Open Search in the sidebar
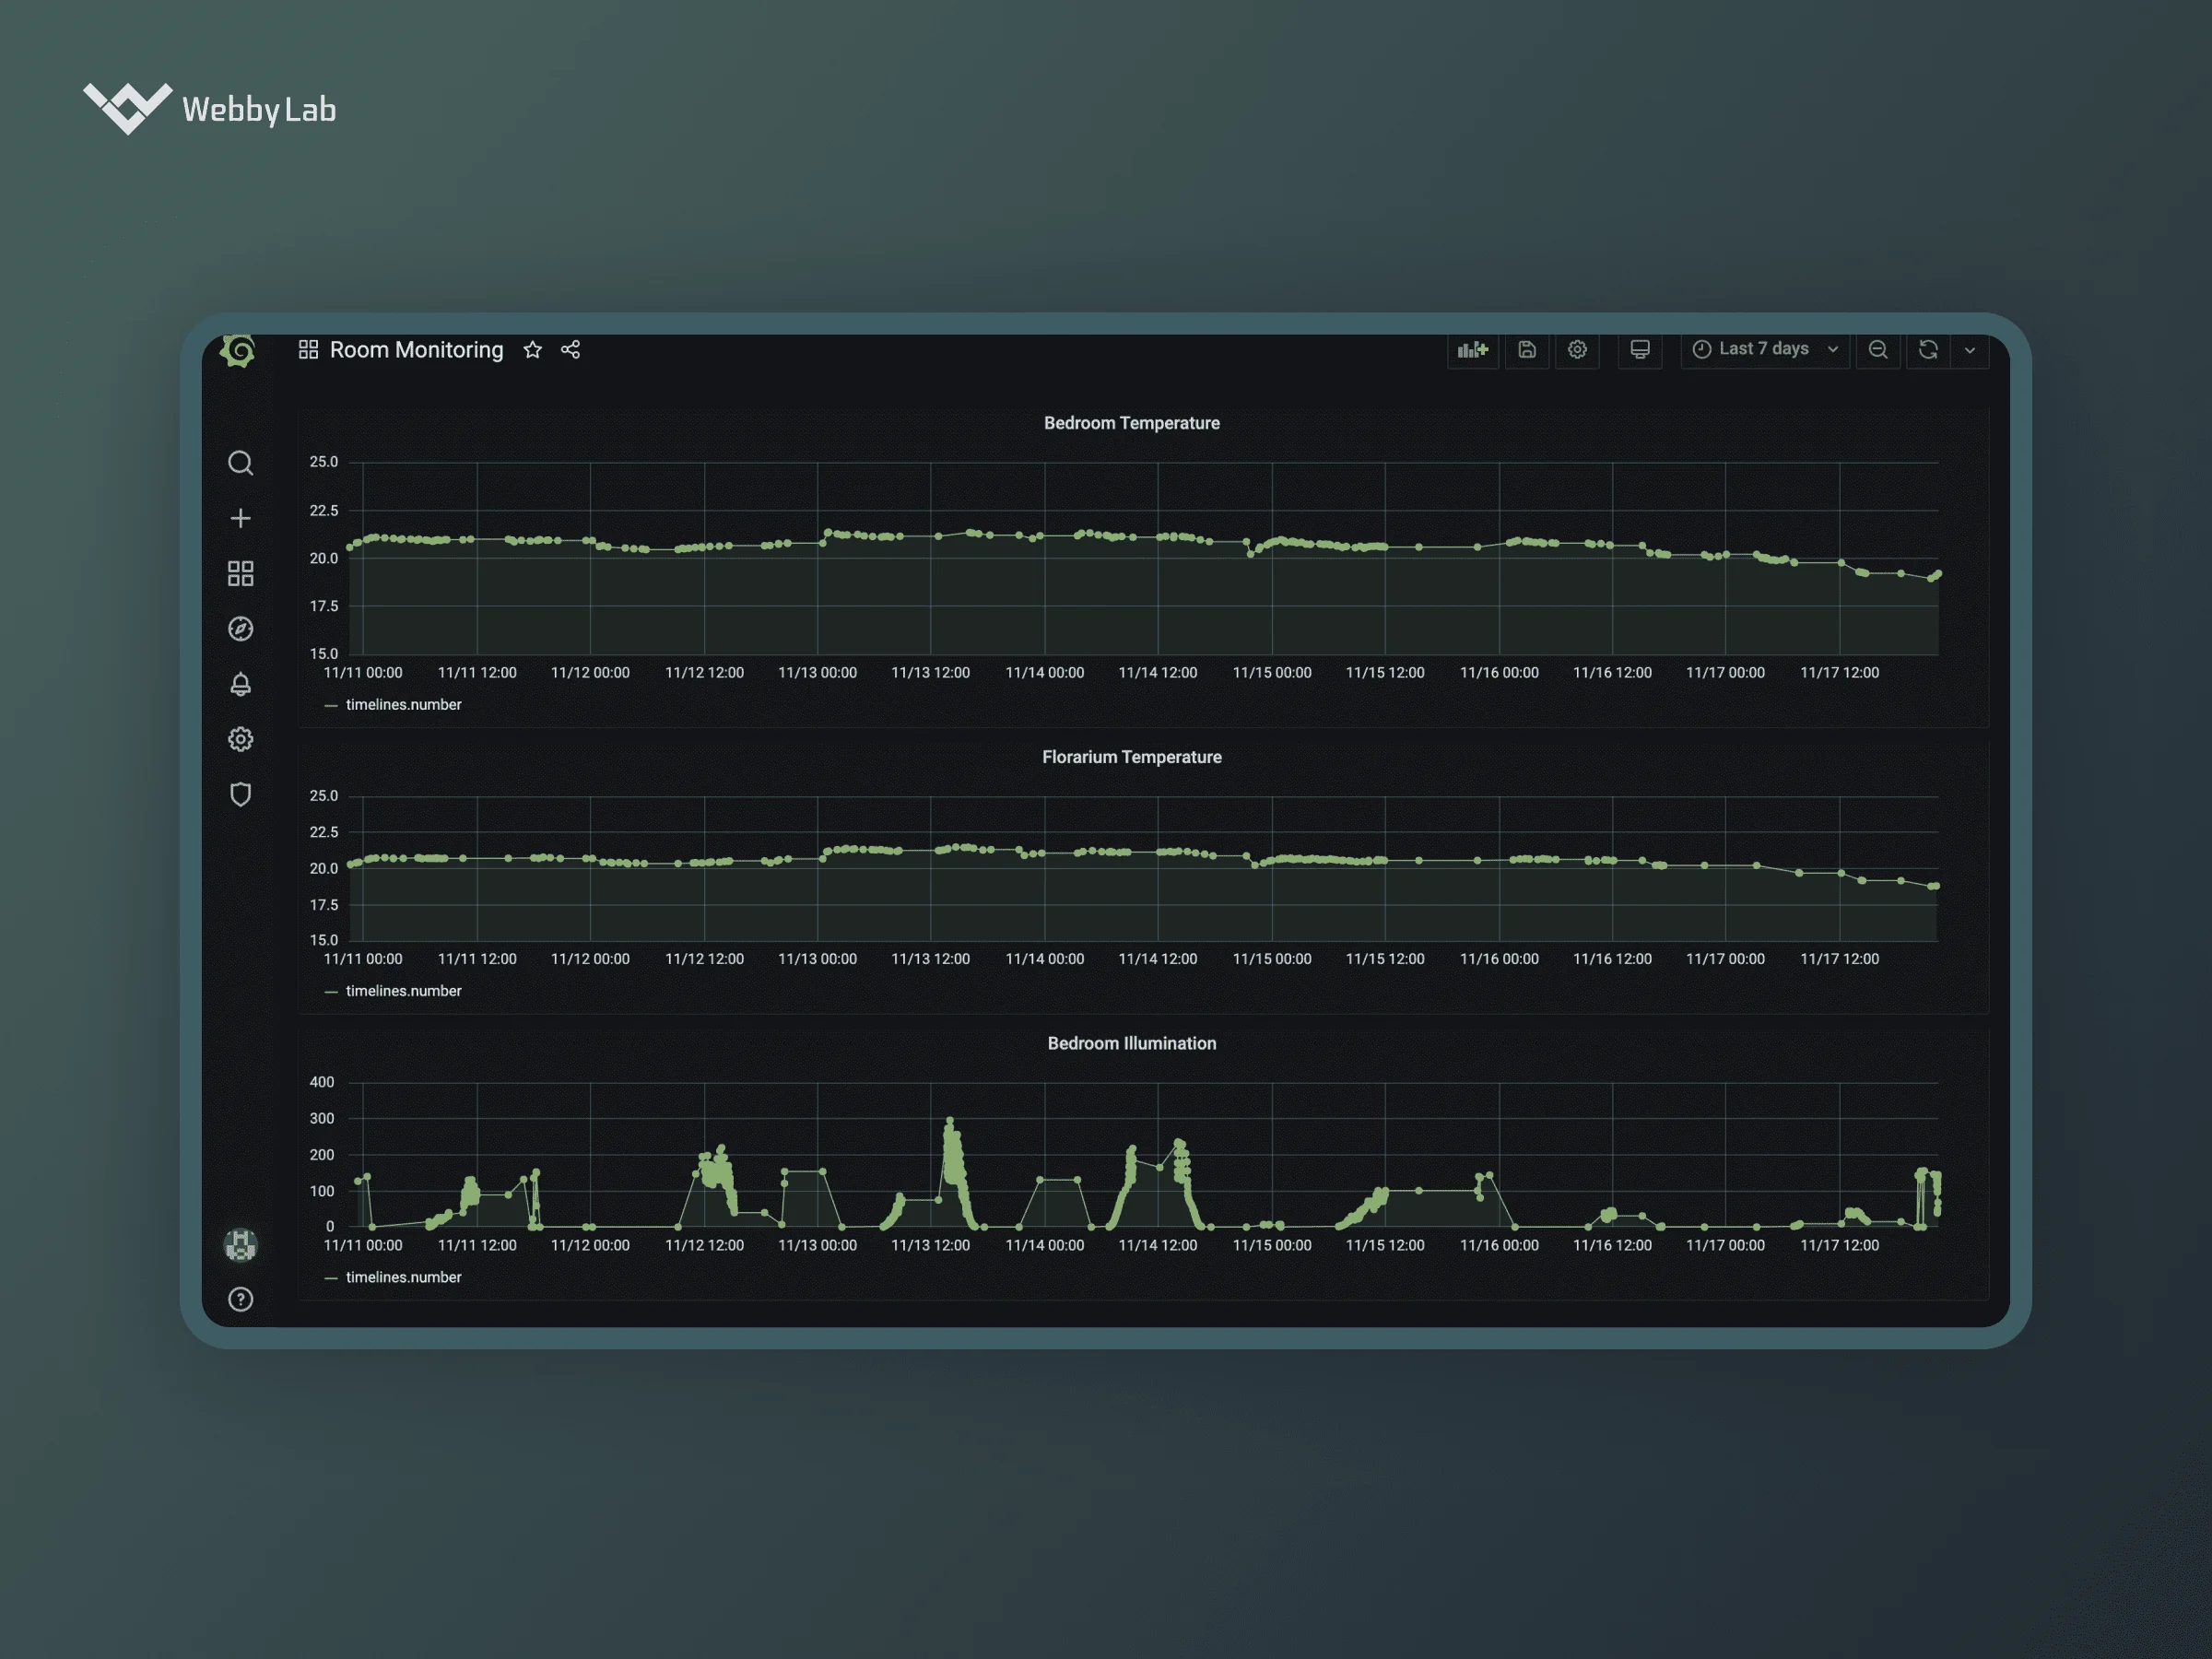 (x=240, y=463)
